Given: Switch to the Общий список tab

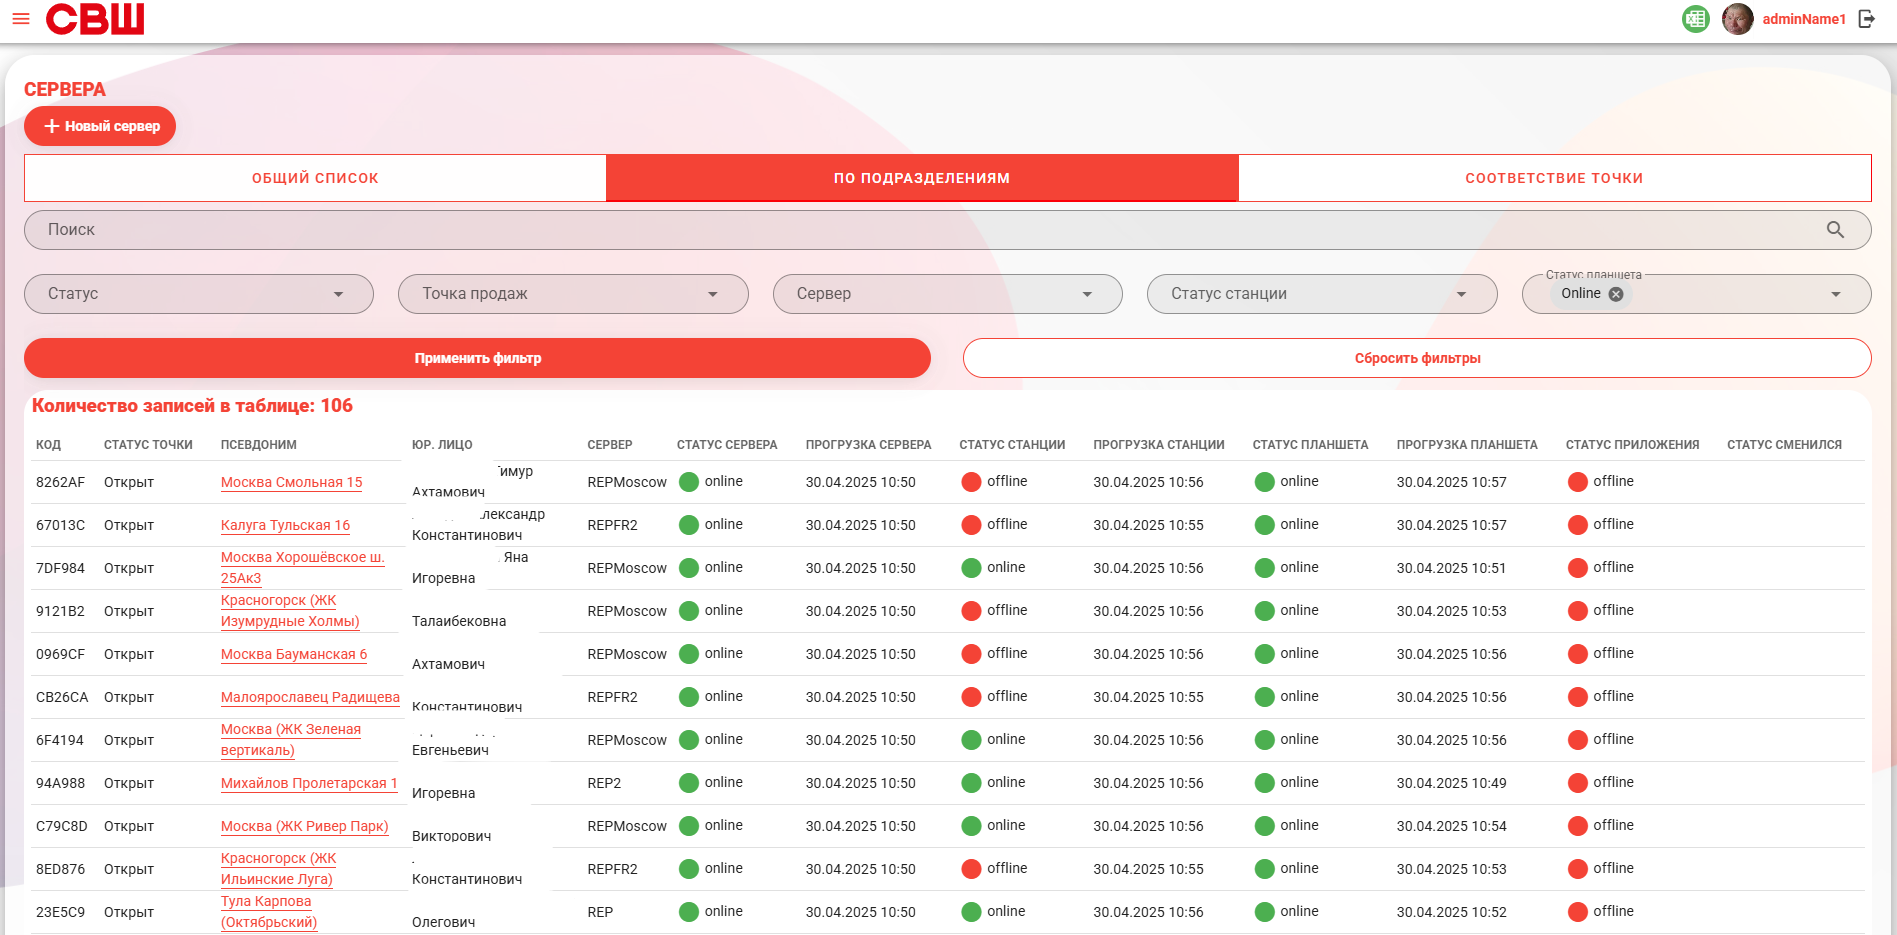Looking at the screenshot, I should [315, 178].
